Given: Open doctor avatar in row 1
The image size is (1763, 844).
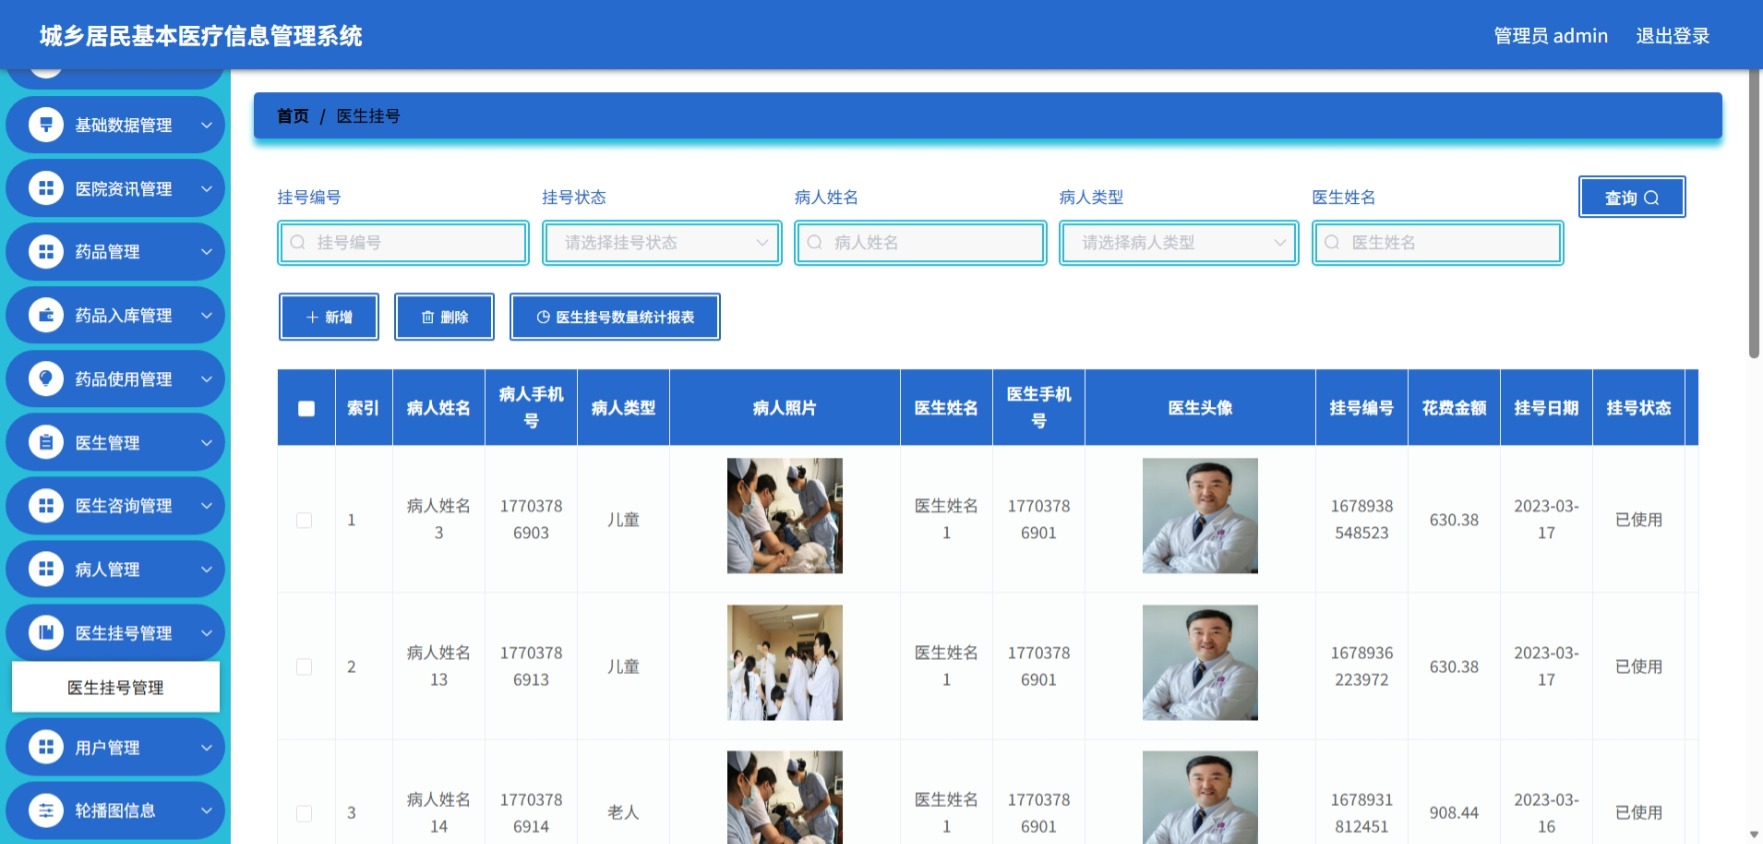Looking at the screenshot, I should tap(1200, 516).
